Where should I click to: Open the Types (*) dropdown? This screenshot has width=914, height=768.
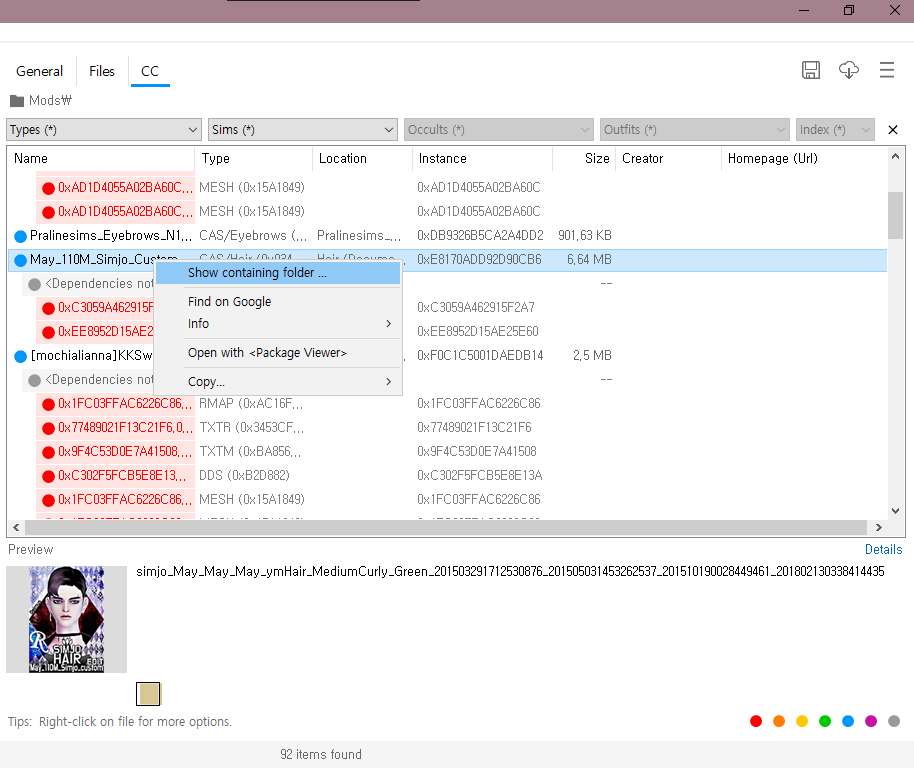tap(104, 130)
